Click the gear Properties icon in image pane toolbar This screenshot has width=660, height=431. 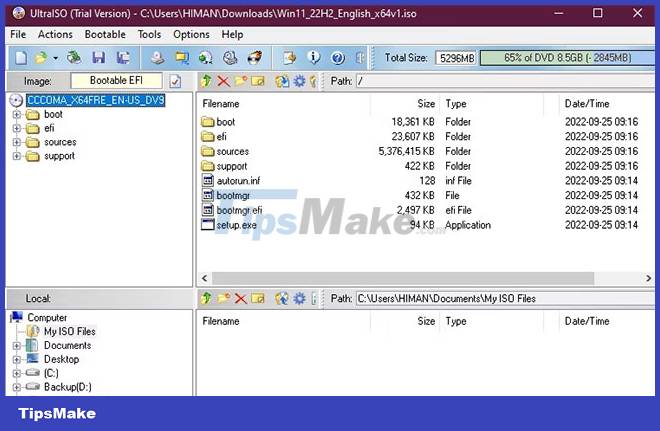coord(299,81)
